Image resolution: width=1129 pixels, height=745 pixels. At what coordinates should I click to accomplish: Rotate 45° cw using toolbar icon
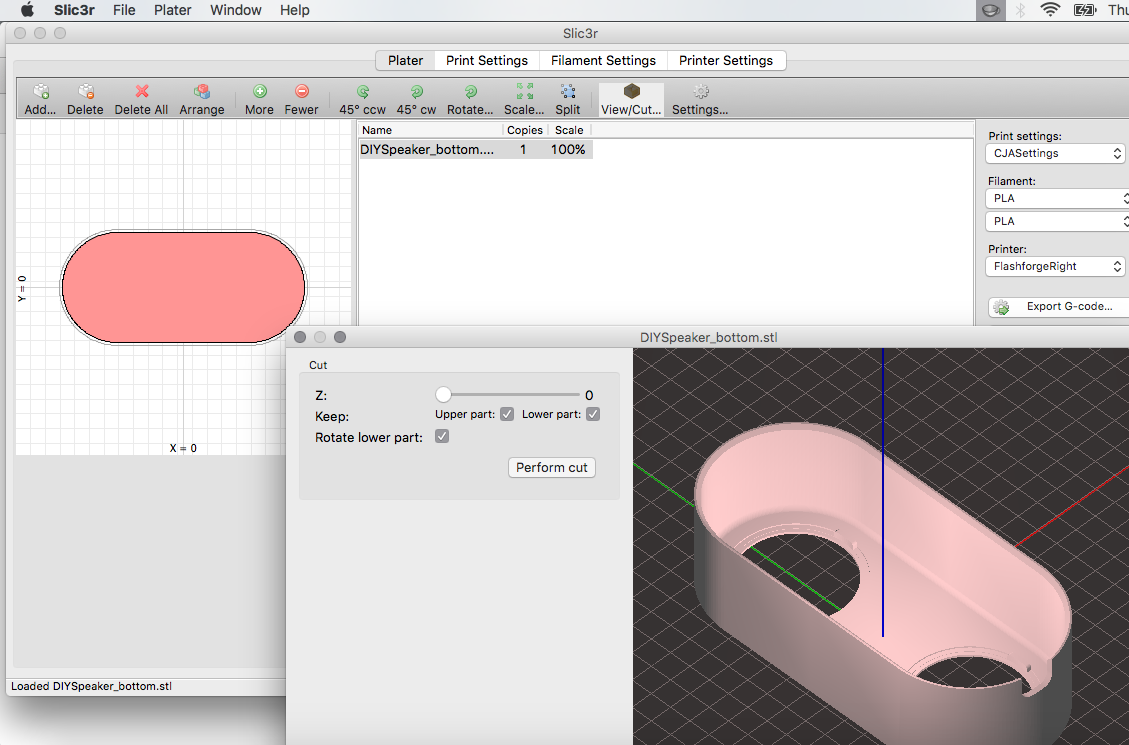[416, 91]
